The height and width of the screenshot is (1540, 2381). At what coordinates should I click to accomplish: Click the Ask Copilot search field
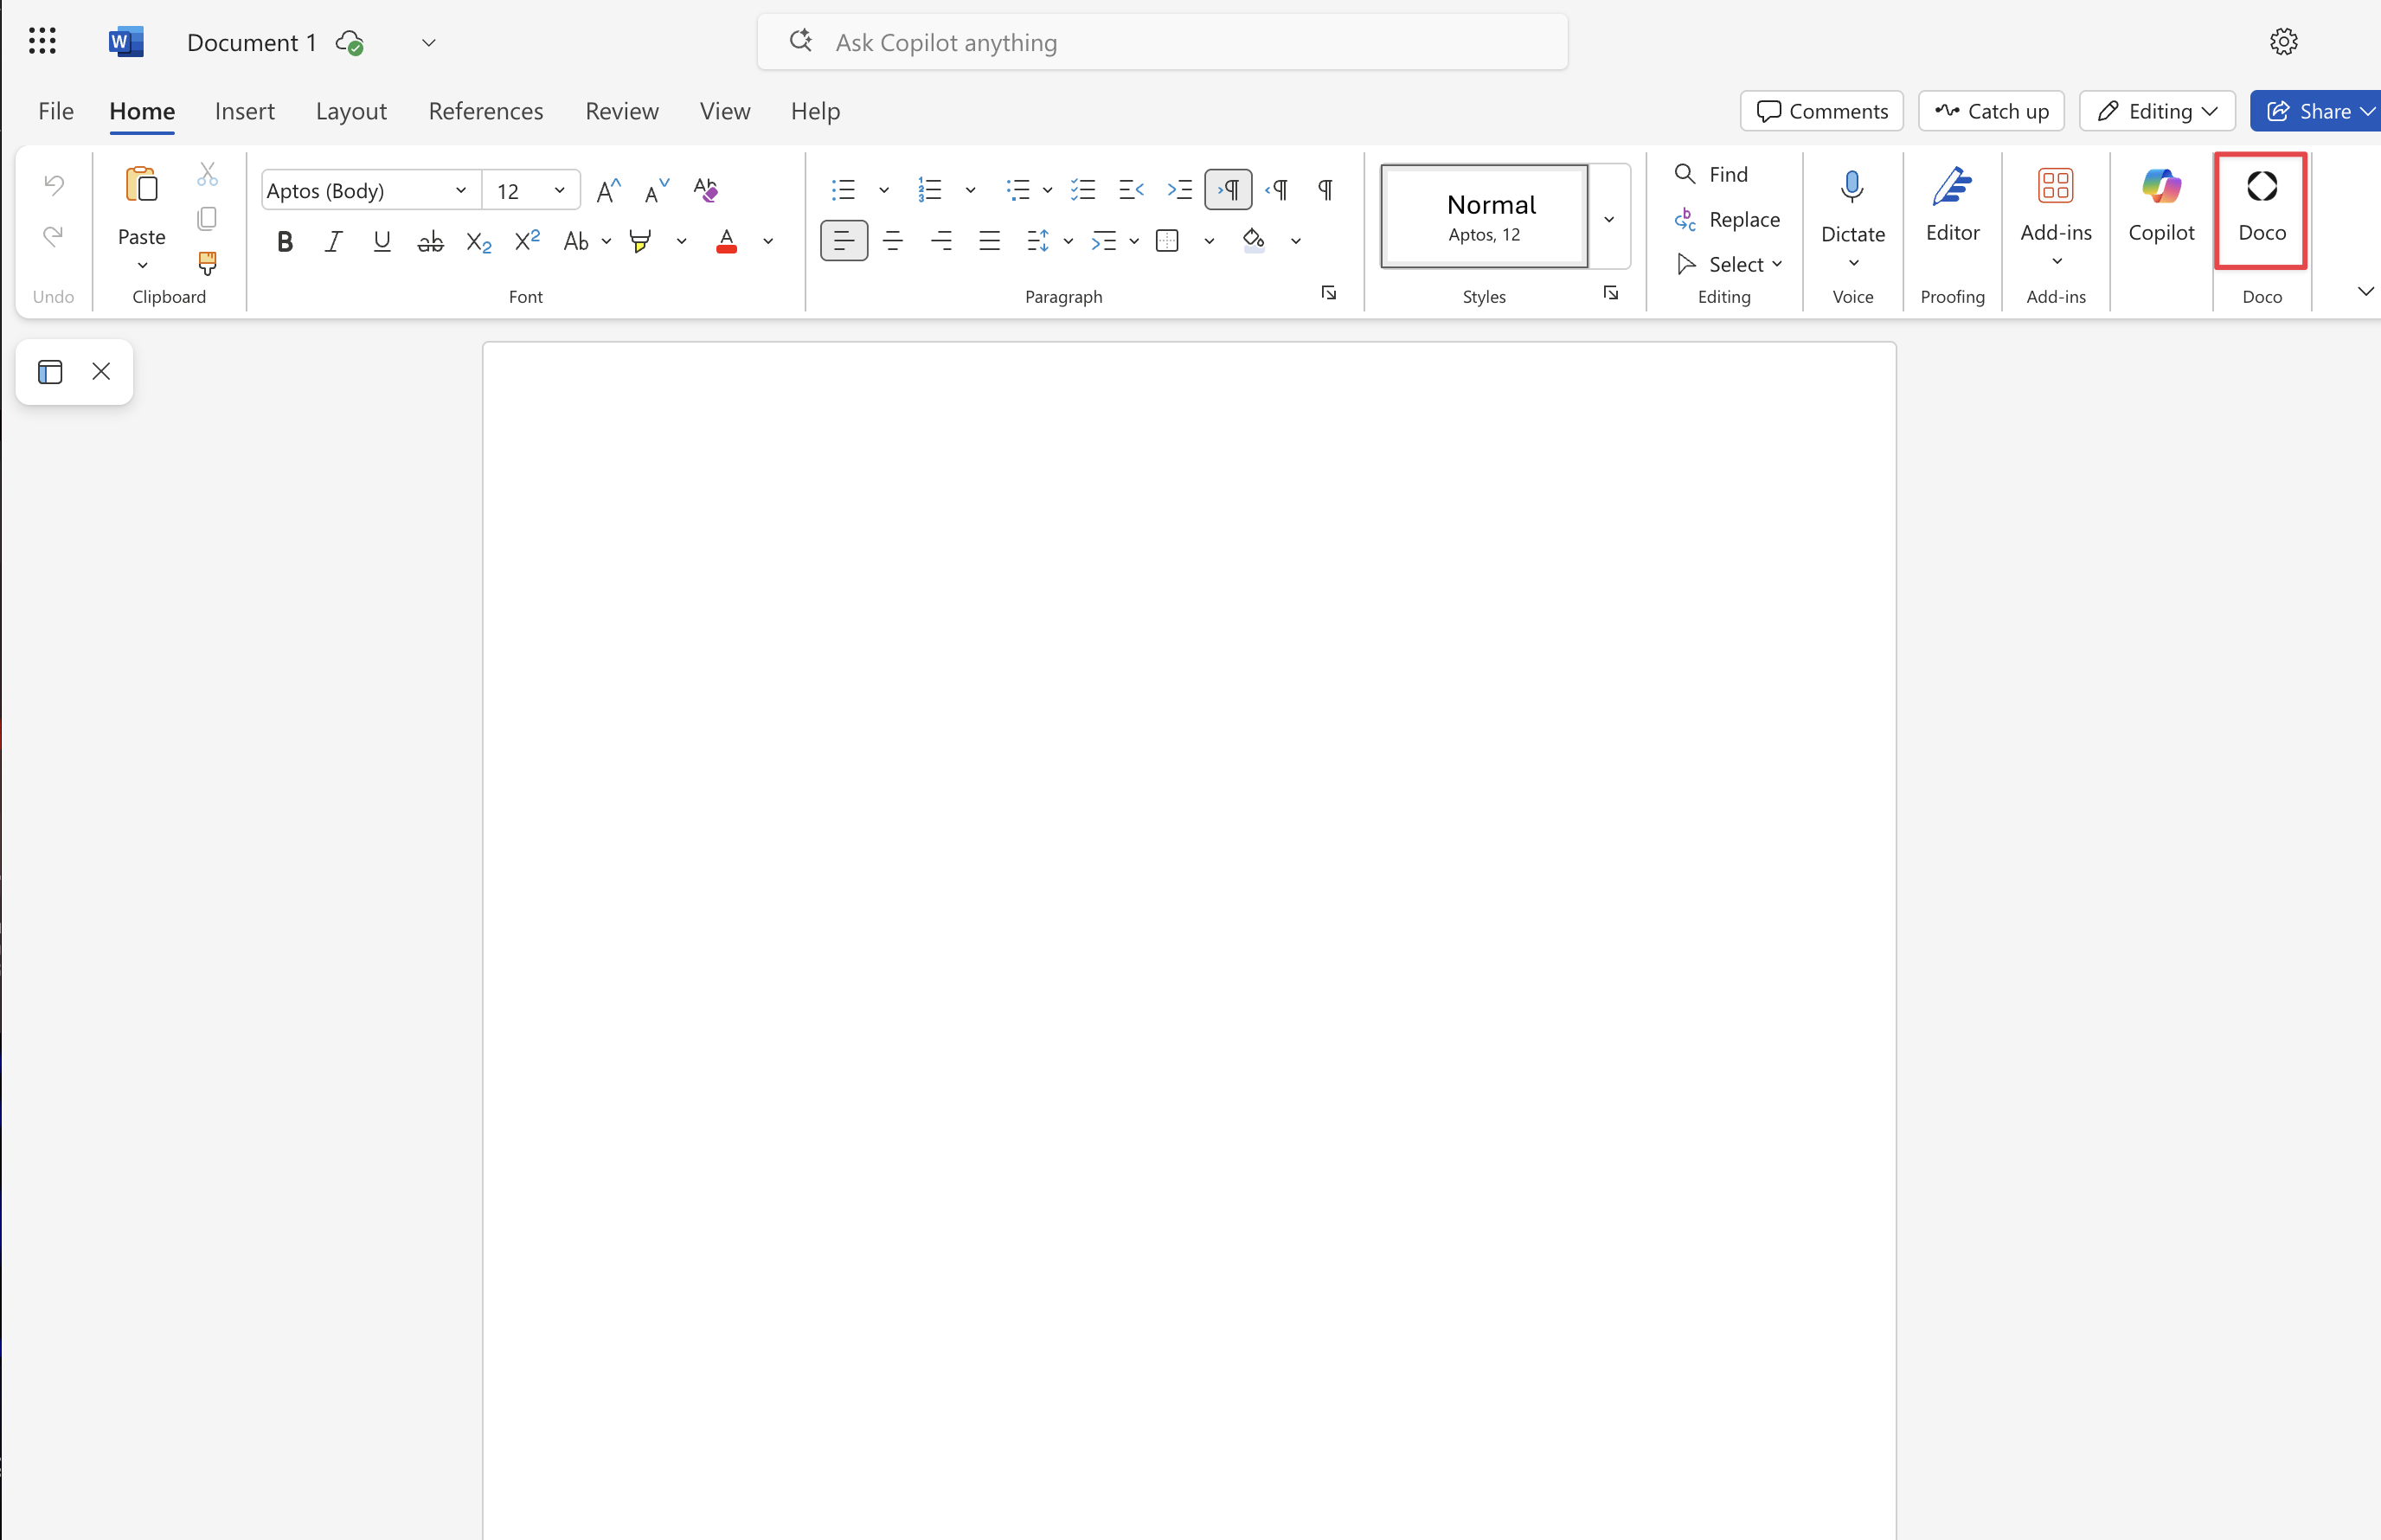click(1160, 42)
